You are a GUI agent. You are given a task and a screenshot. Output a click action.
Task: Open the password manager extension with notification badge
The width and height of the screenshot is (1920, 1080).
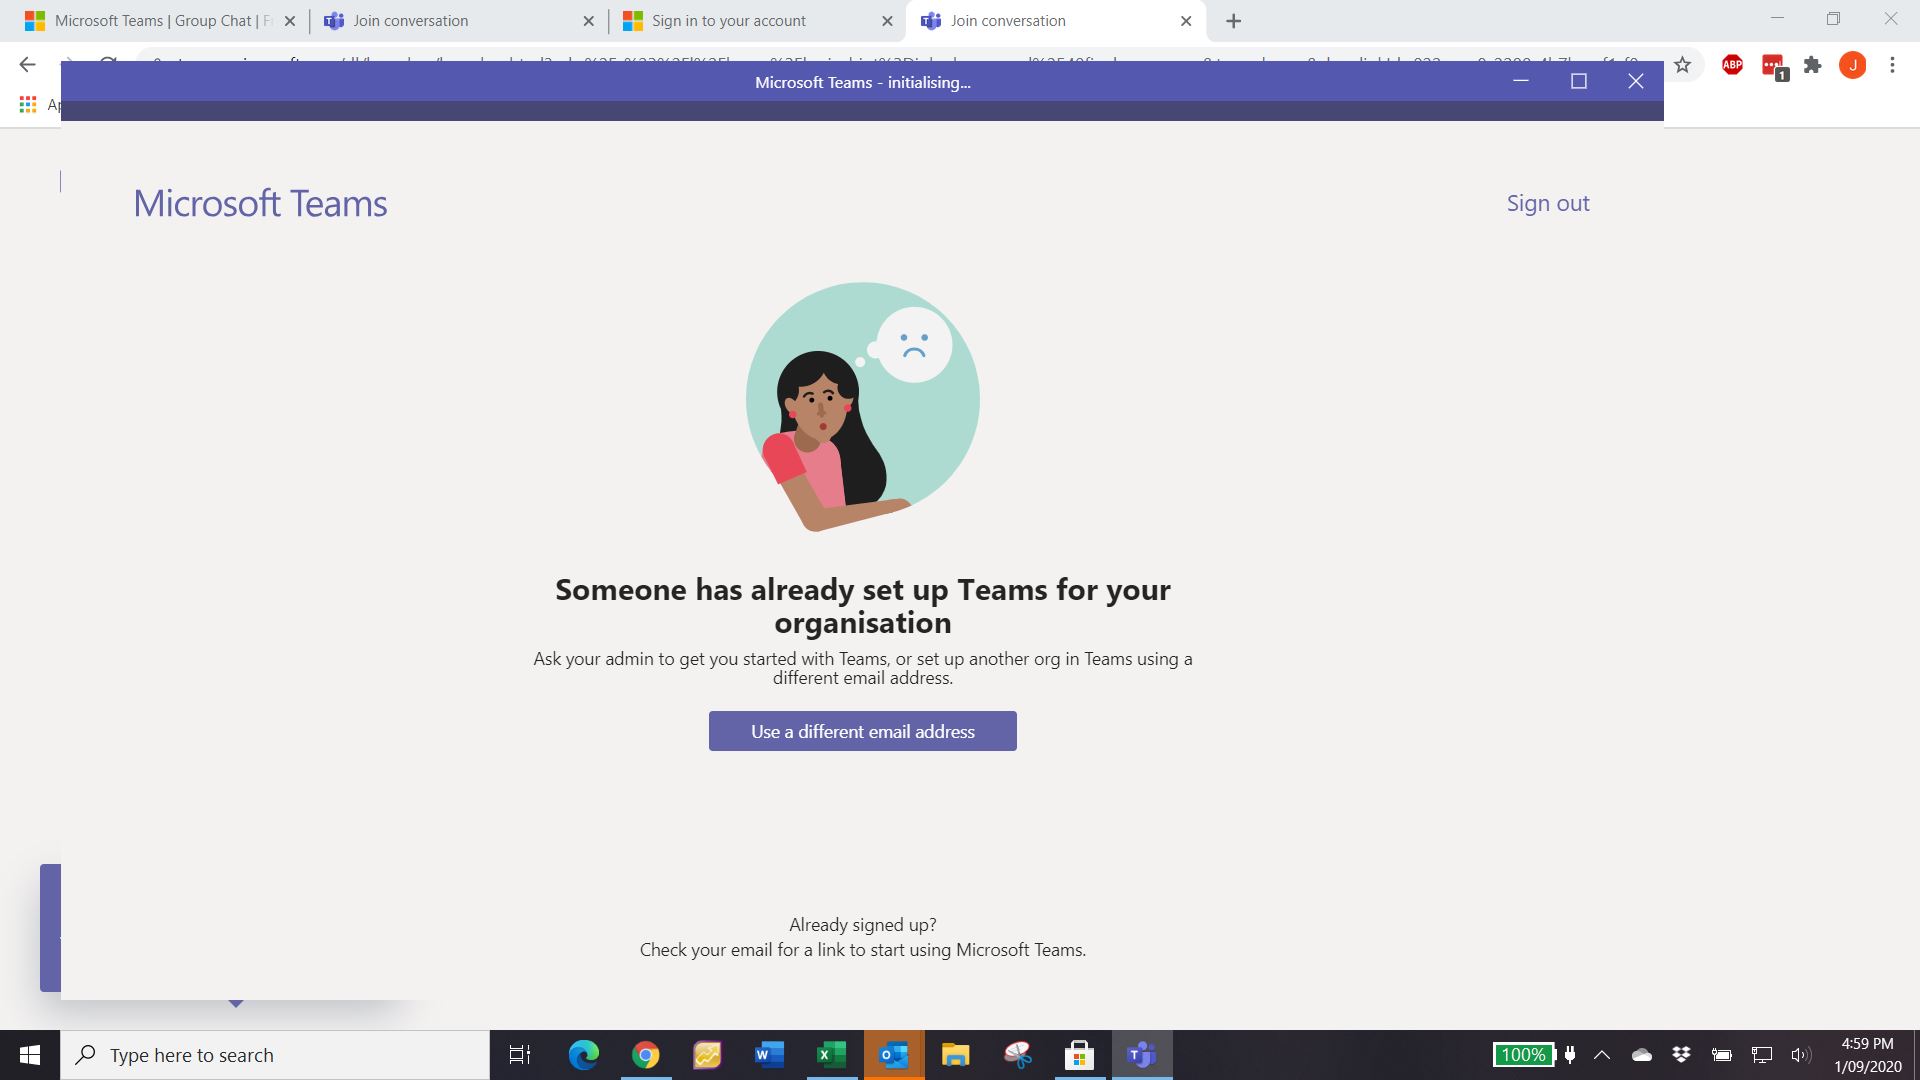(x=1772, y=64)
